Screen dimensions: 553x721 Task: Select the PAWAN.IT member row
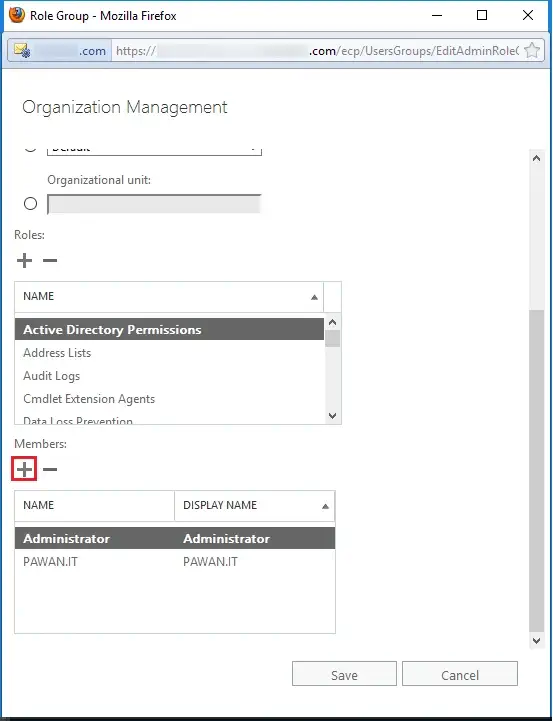point(175,561)
